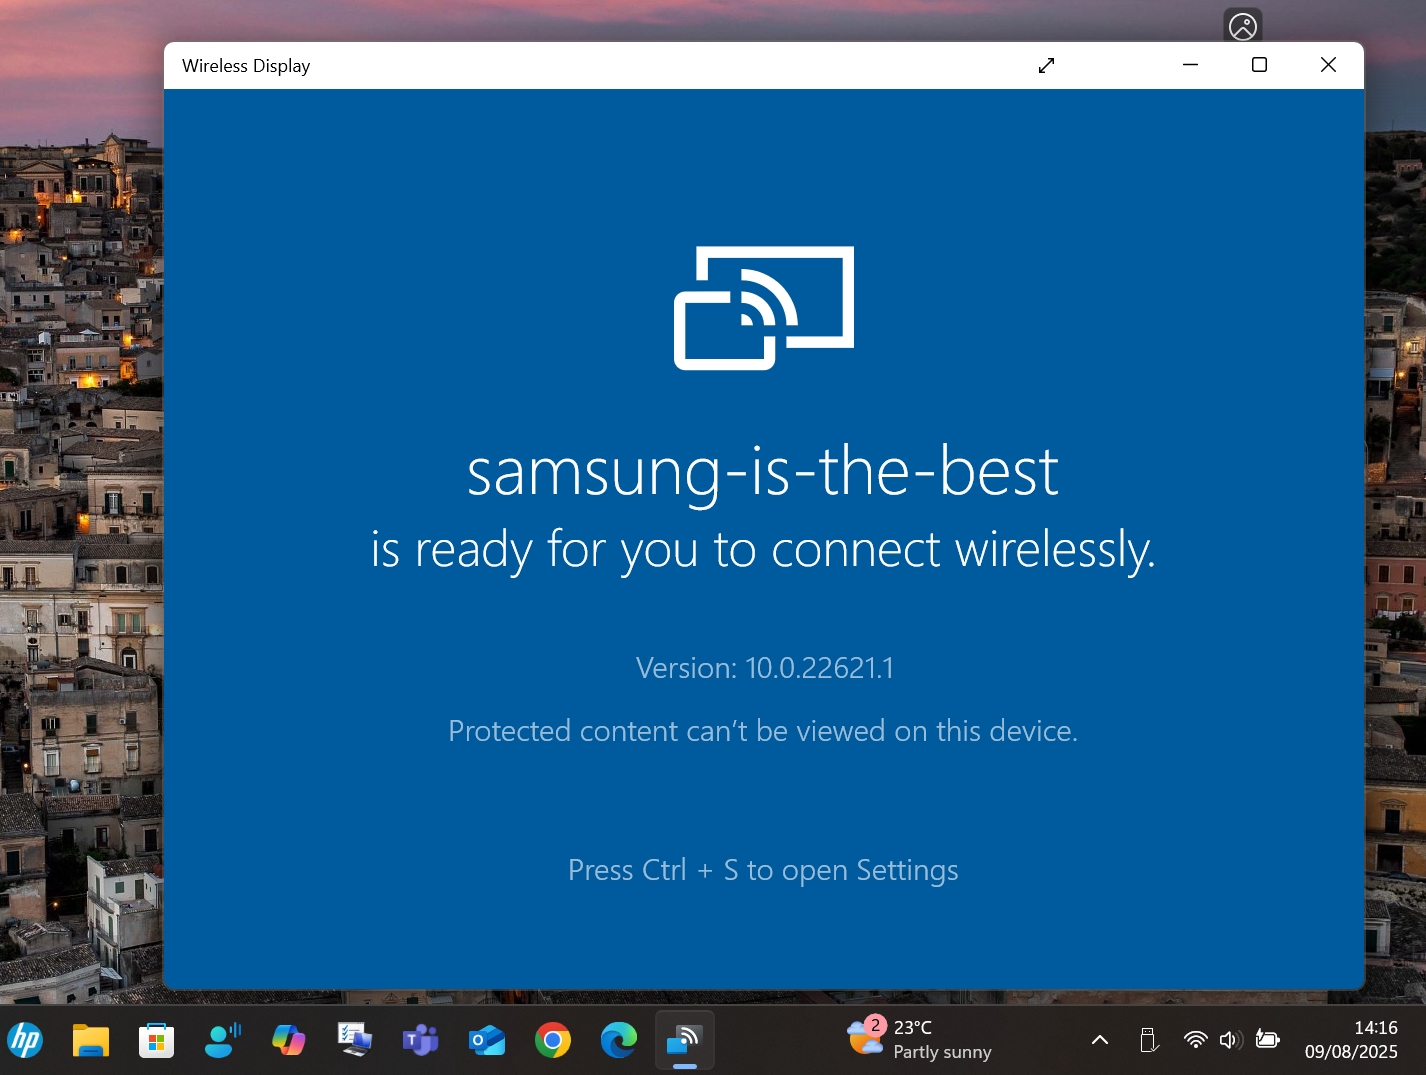Screen dimensions: 1426x1075
Task: Maximize the Wireless Display window
Action: (1258, 64)
